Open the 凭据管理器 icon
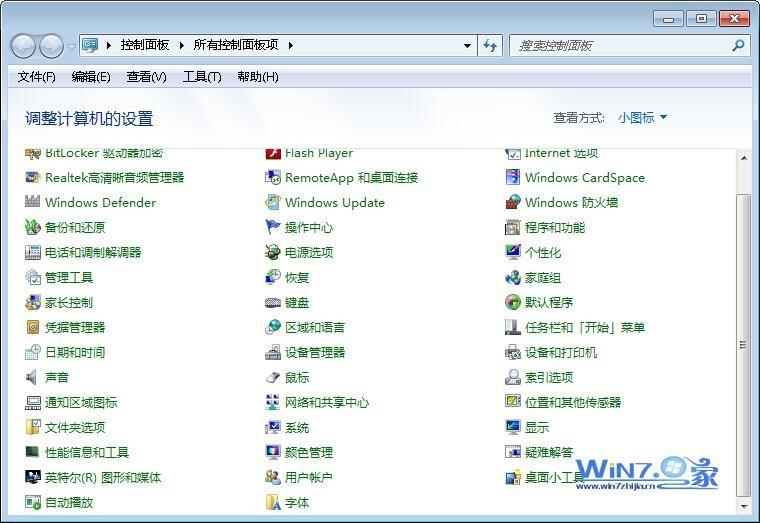 pyautogui.click(x=32, y=327)
